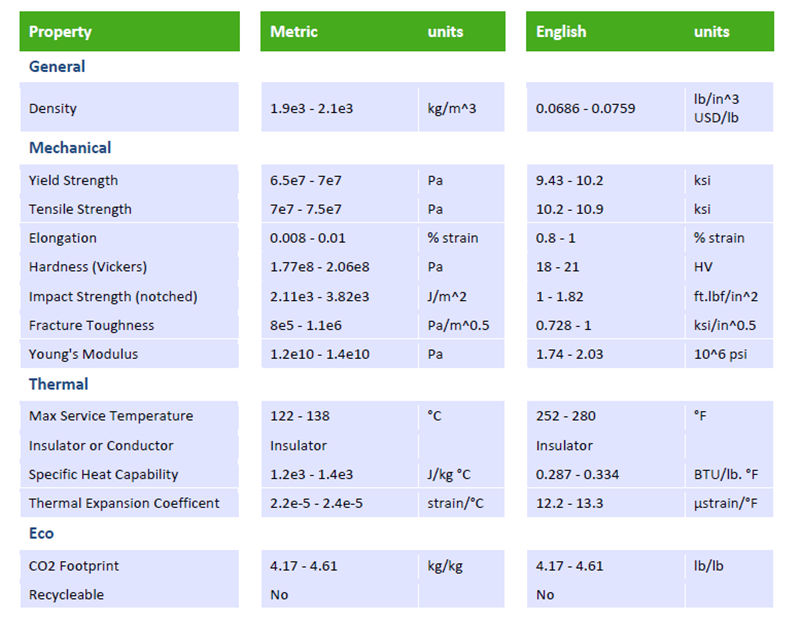
Task: Click Tensile Strength metric value 7e7 - 7.5e7
Action: [x=306, y=209]
